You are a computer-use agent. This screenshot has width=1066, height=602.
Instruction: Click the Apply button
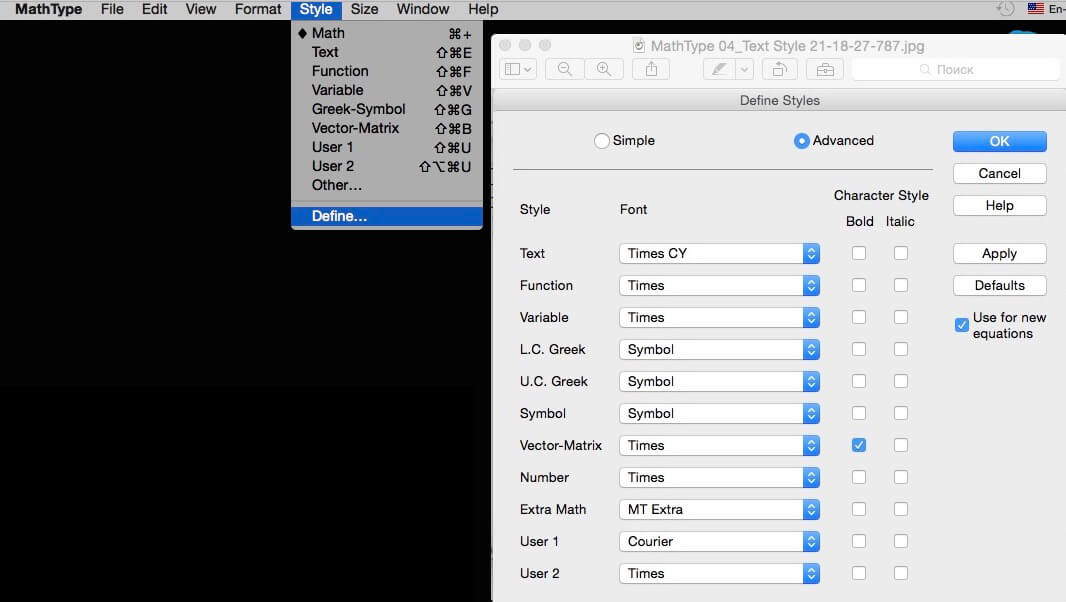click(999, 253)
